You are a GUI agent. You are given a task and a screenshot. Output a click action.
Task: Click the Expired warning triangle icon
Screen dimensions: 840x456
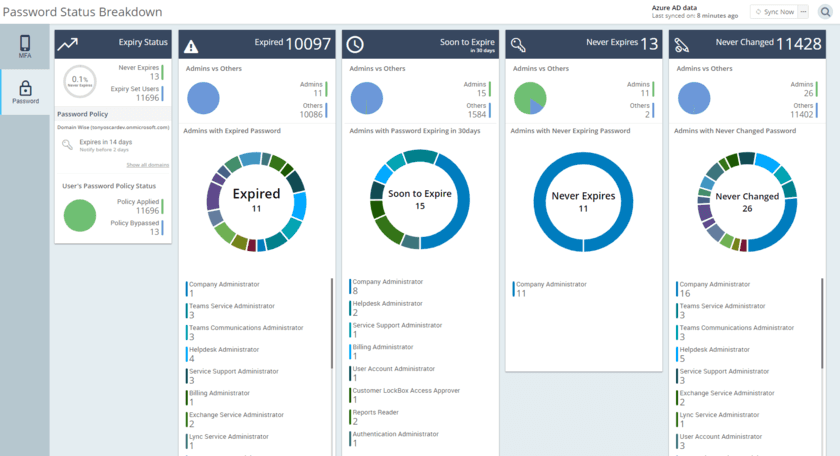tap(192, 45)
